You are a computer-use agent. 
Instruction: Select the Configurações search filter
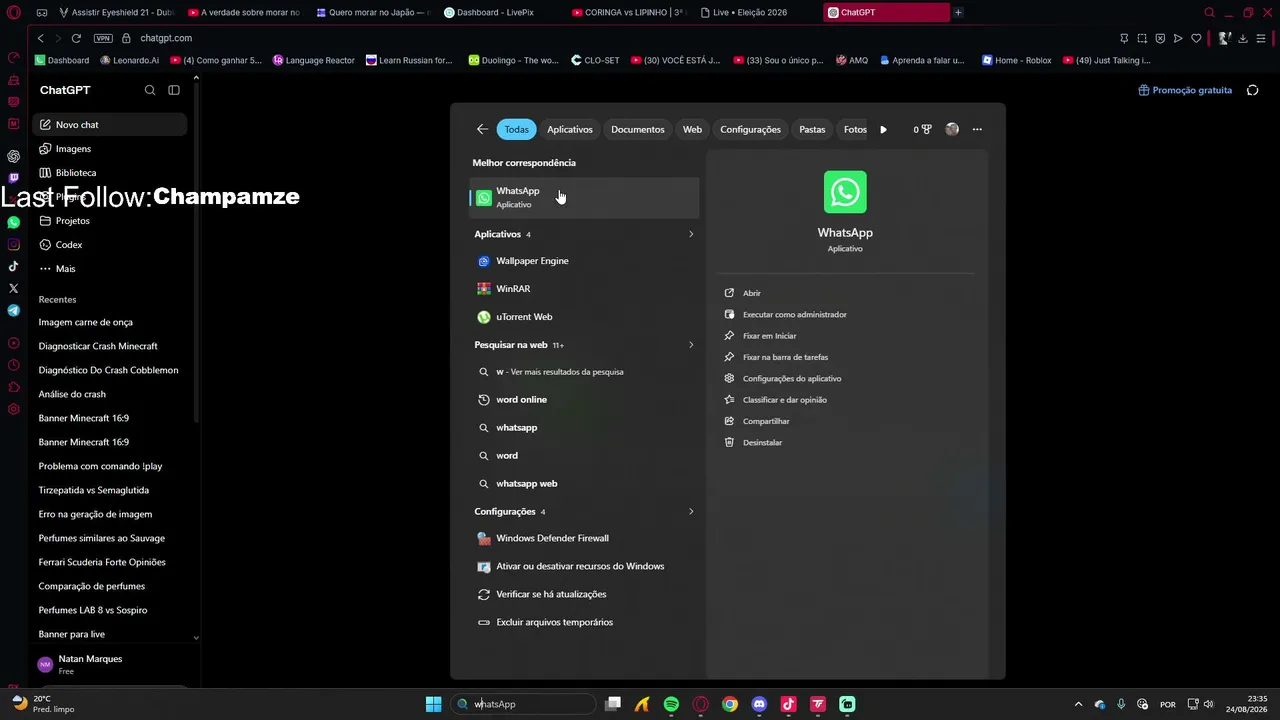click(750, 129)
